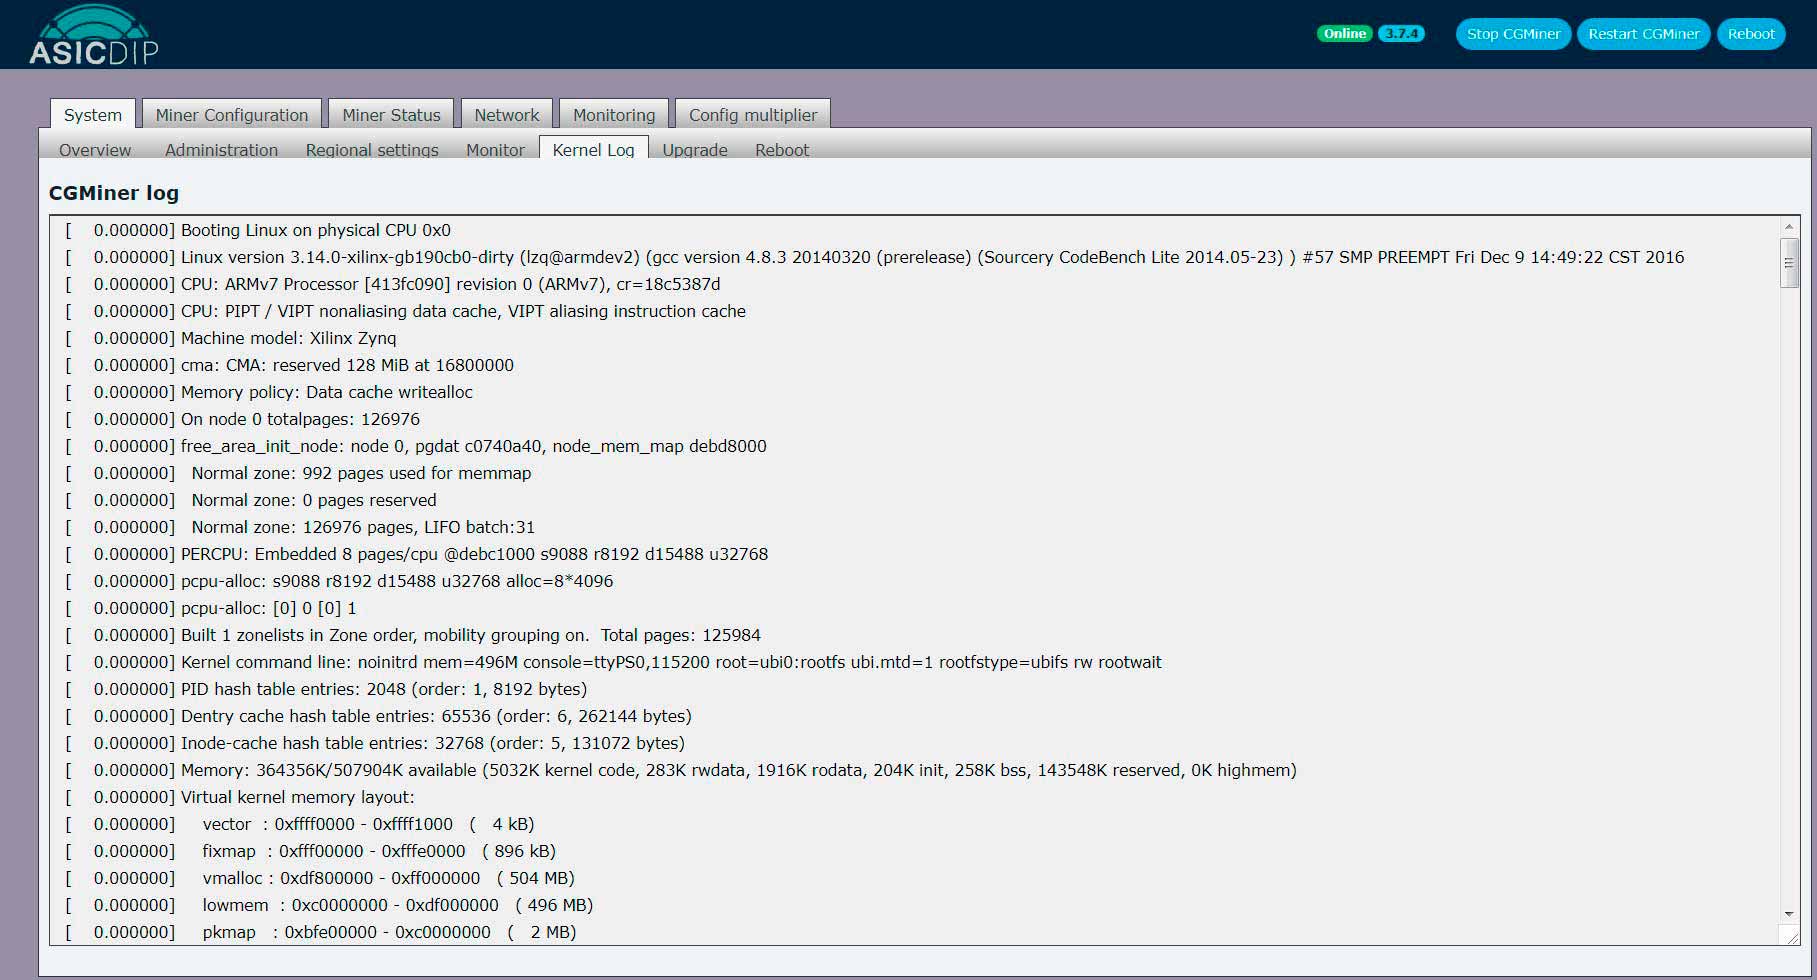Screen dimensions: 1817x980
Task: Click the log scrollbar thumb
Action: 1789,263
